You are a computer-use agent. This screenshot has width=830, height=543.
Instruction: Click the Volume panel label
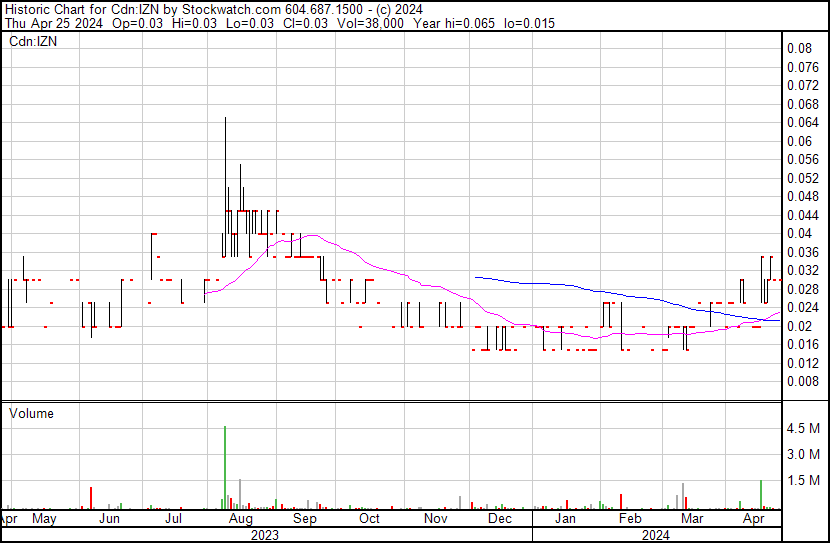(31, 413)
